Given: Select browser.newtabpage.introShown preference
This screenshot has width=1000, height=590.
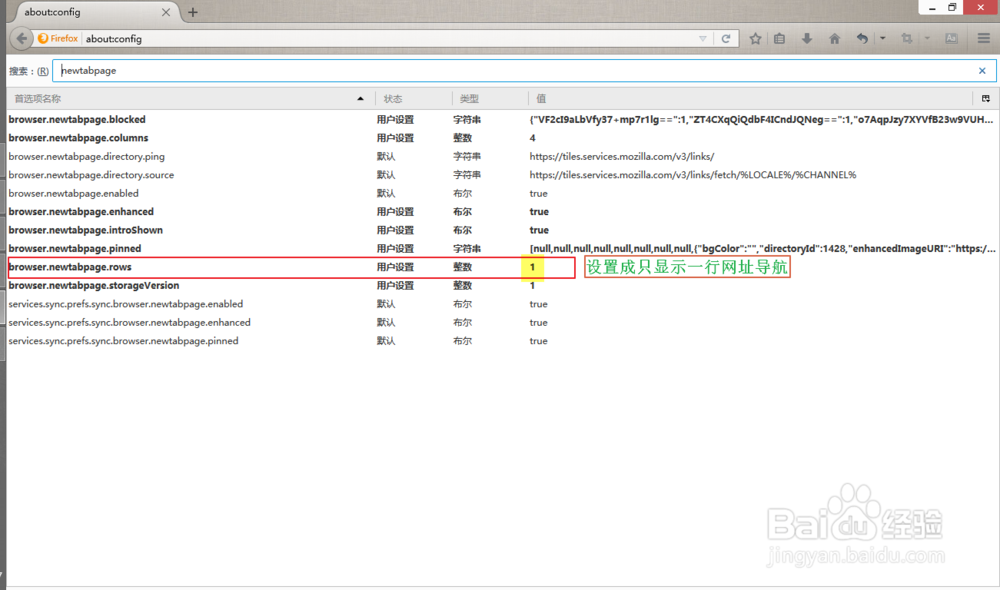Looking at the screenshot, I should (x=503, y=230).
